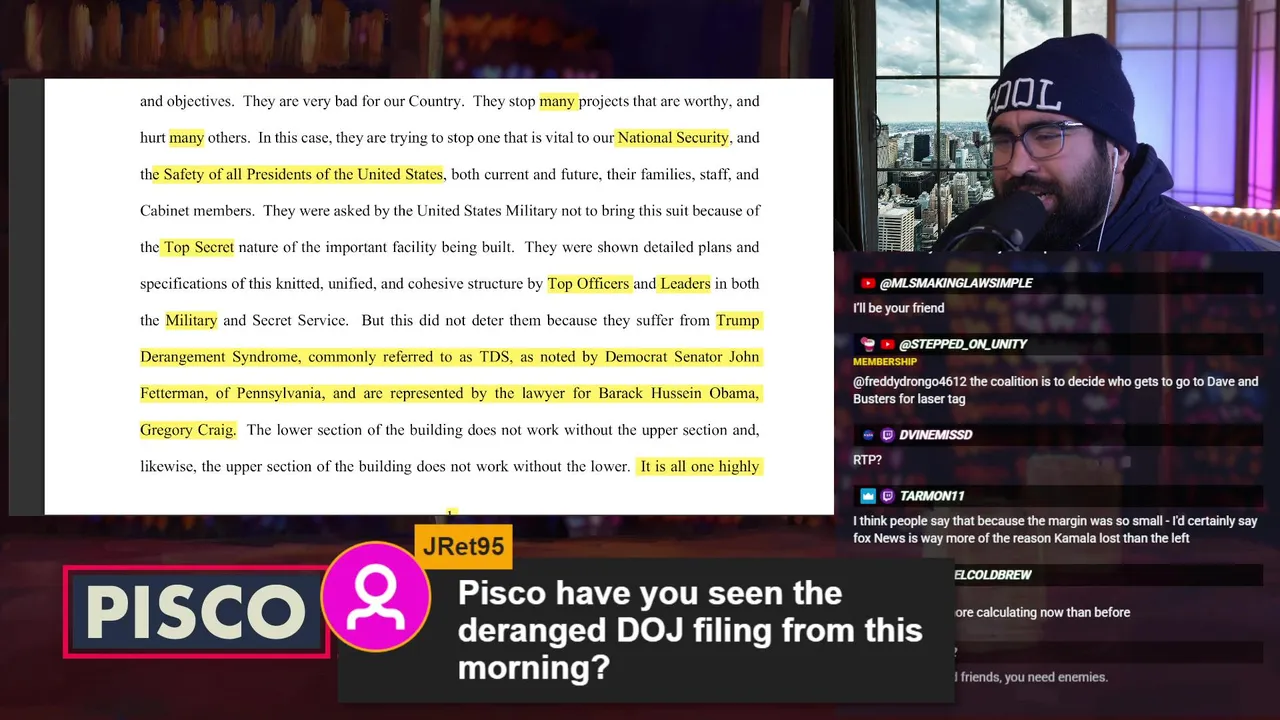Click the yellow MEMBERSHIP label
Viewport: 1280px width, 720px height.
click(x=885, y=362)
